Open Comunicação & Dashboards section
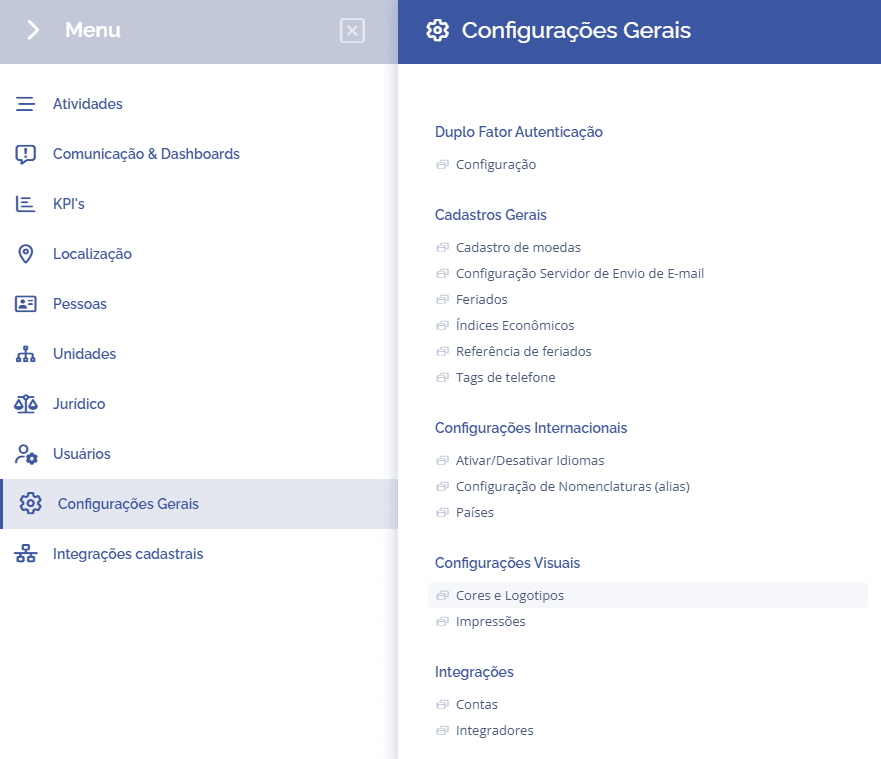The height and width of the screenshot is (759, 881). (x=146, y=154)
